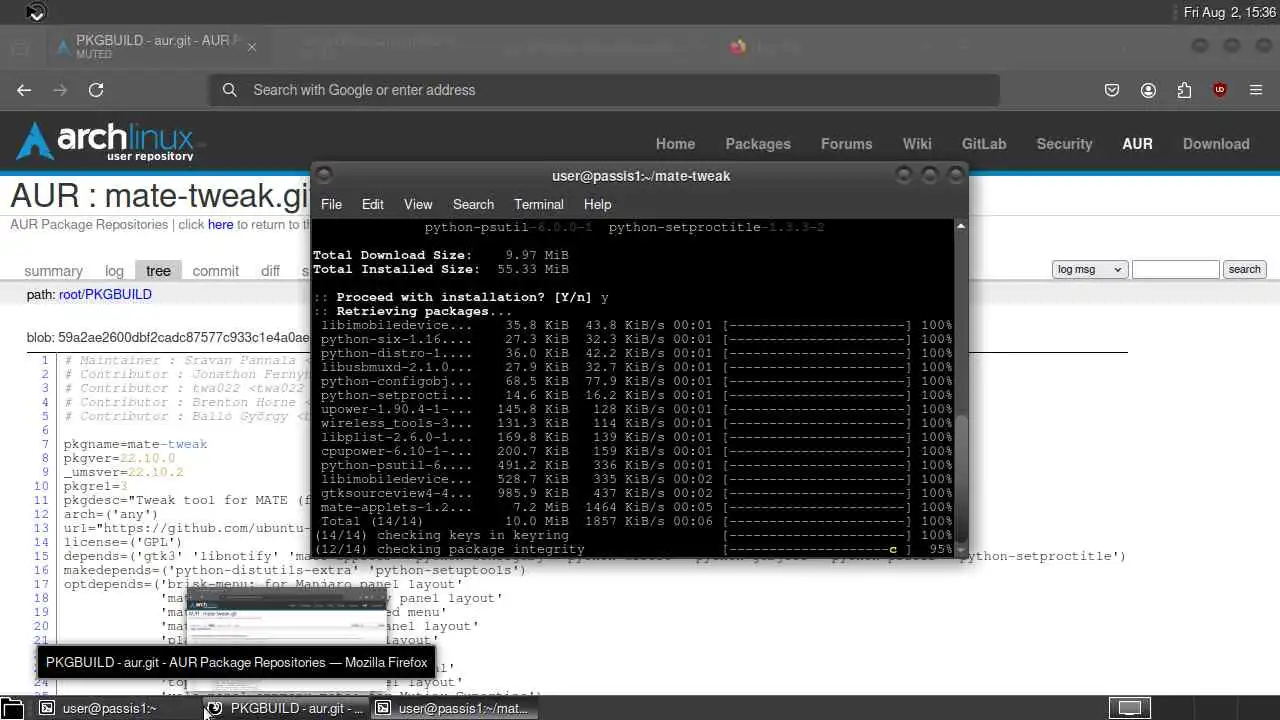Open the Home link on Arch navbar
Image resolution: width=1280 pixels, height=720 pixels.
(675, 144)
